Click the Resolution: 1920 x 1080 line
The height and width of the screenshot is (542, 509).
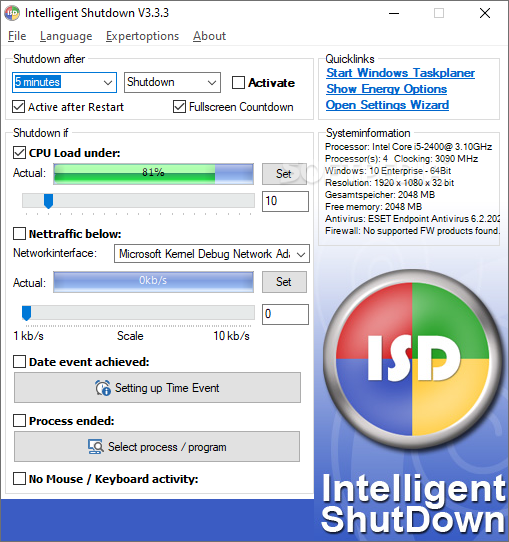389,183
